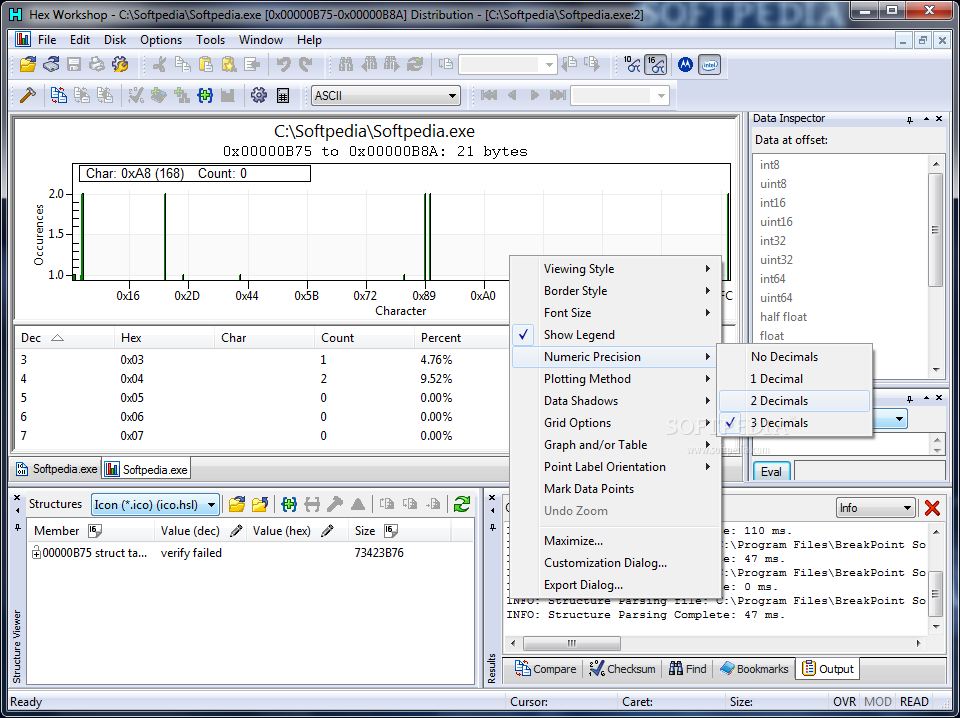
Task: Select the checked 3 Decimals option
Action: [x=795, y=423]
